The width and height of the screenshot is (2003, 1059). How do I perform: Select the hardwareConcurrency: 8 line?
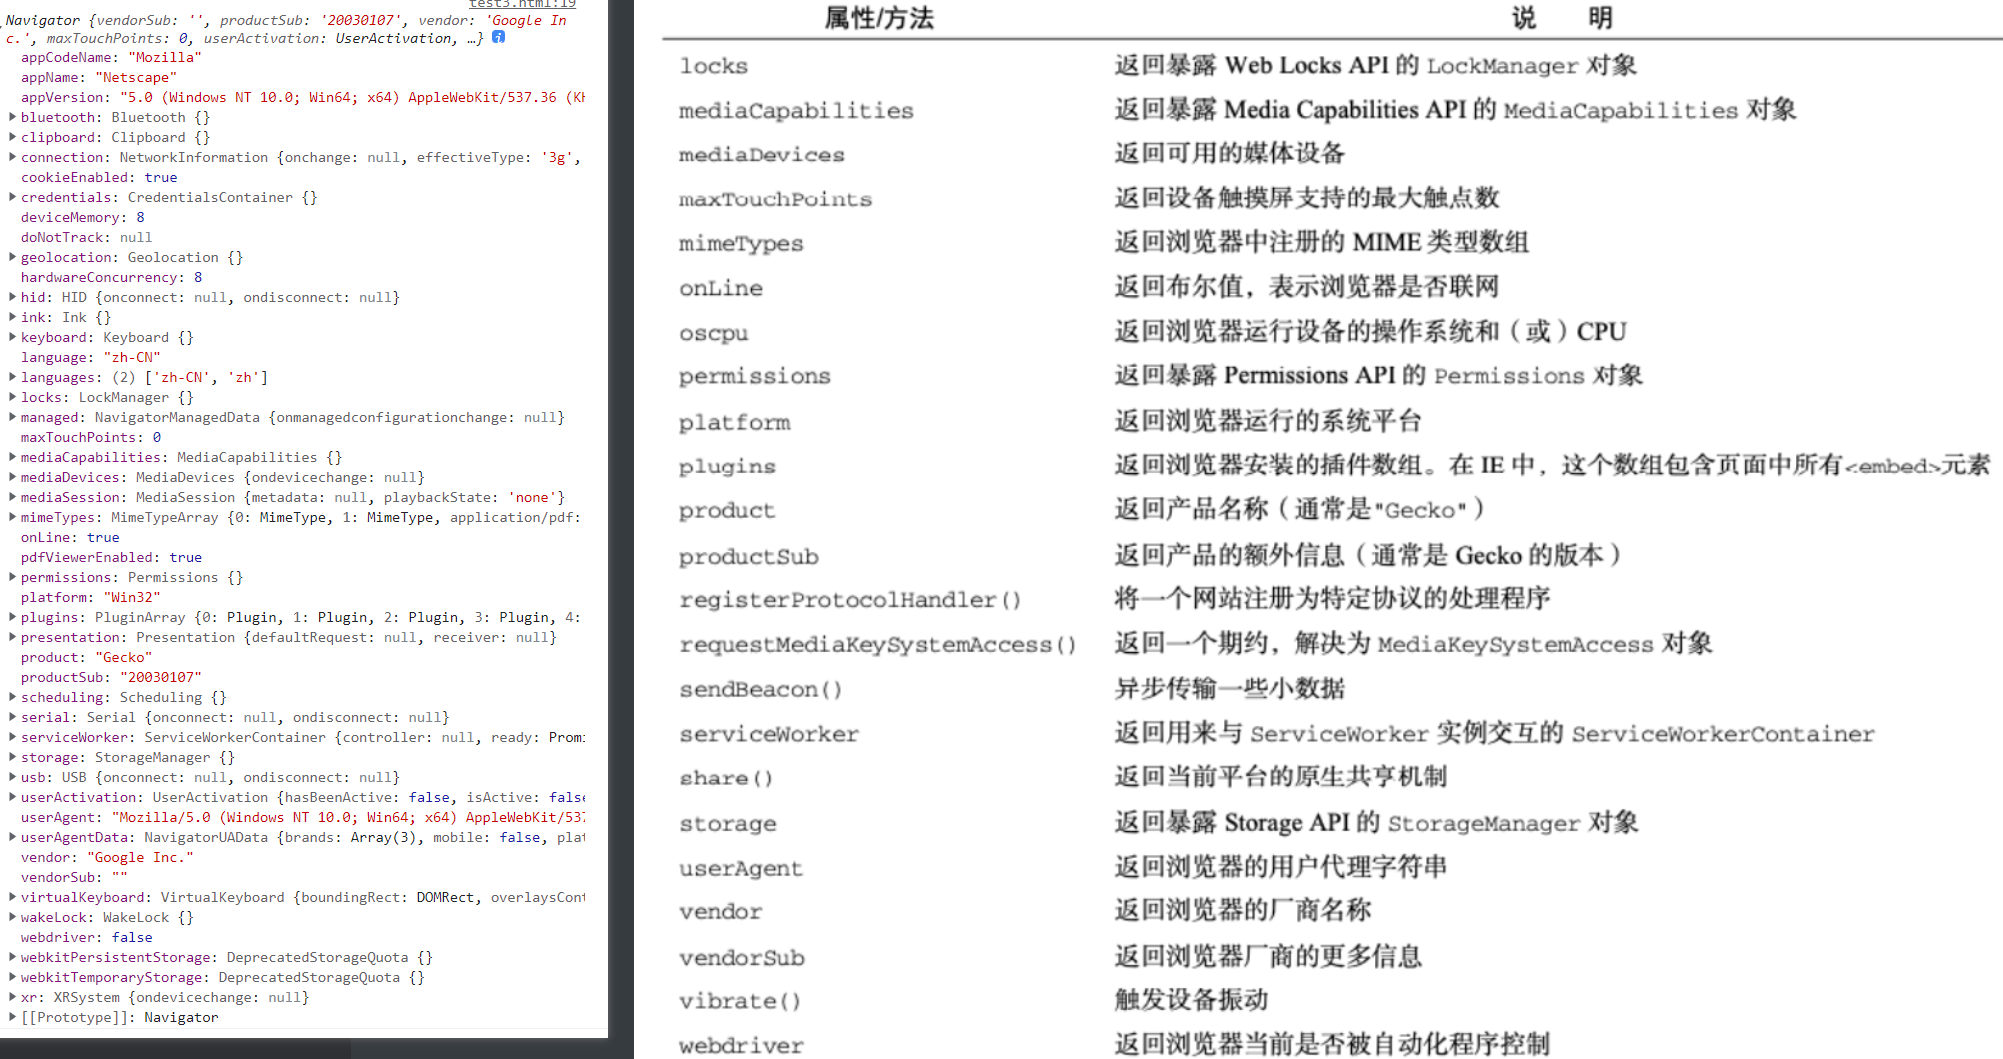click(x=112, y=277)
